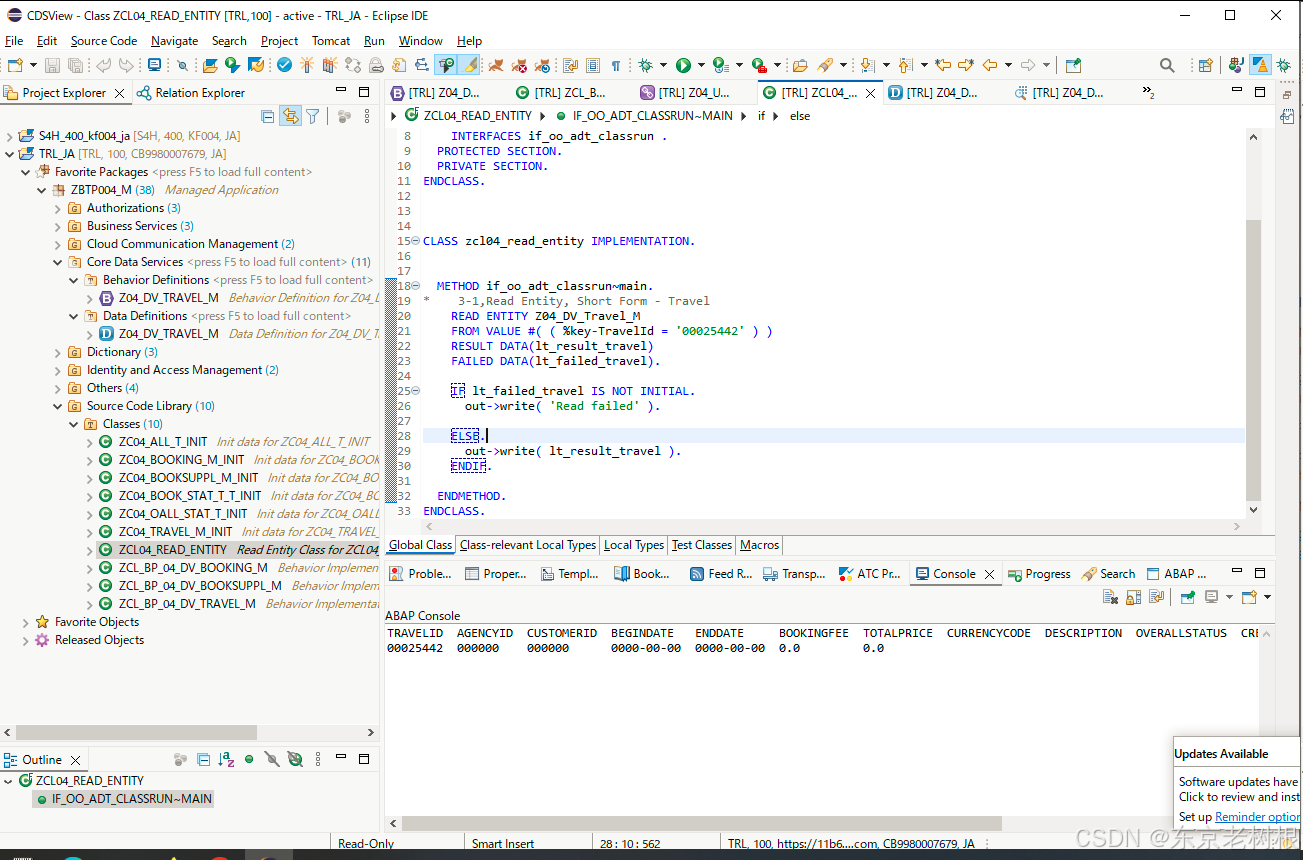Switch to Class-relevant Local Types tab
Screen dimensions: 1303x860
click(528, 545)
